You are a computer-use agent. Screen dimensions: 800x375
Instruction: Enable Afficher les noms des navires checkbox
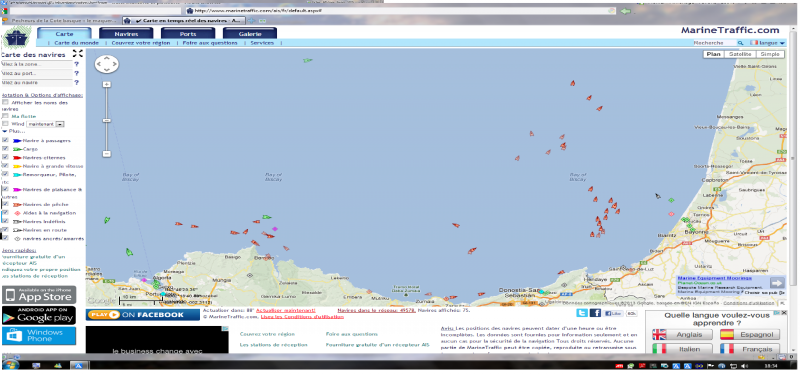[x=6, y=103]
